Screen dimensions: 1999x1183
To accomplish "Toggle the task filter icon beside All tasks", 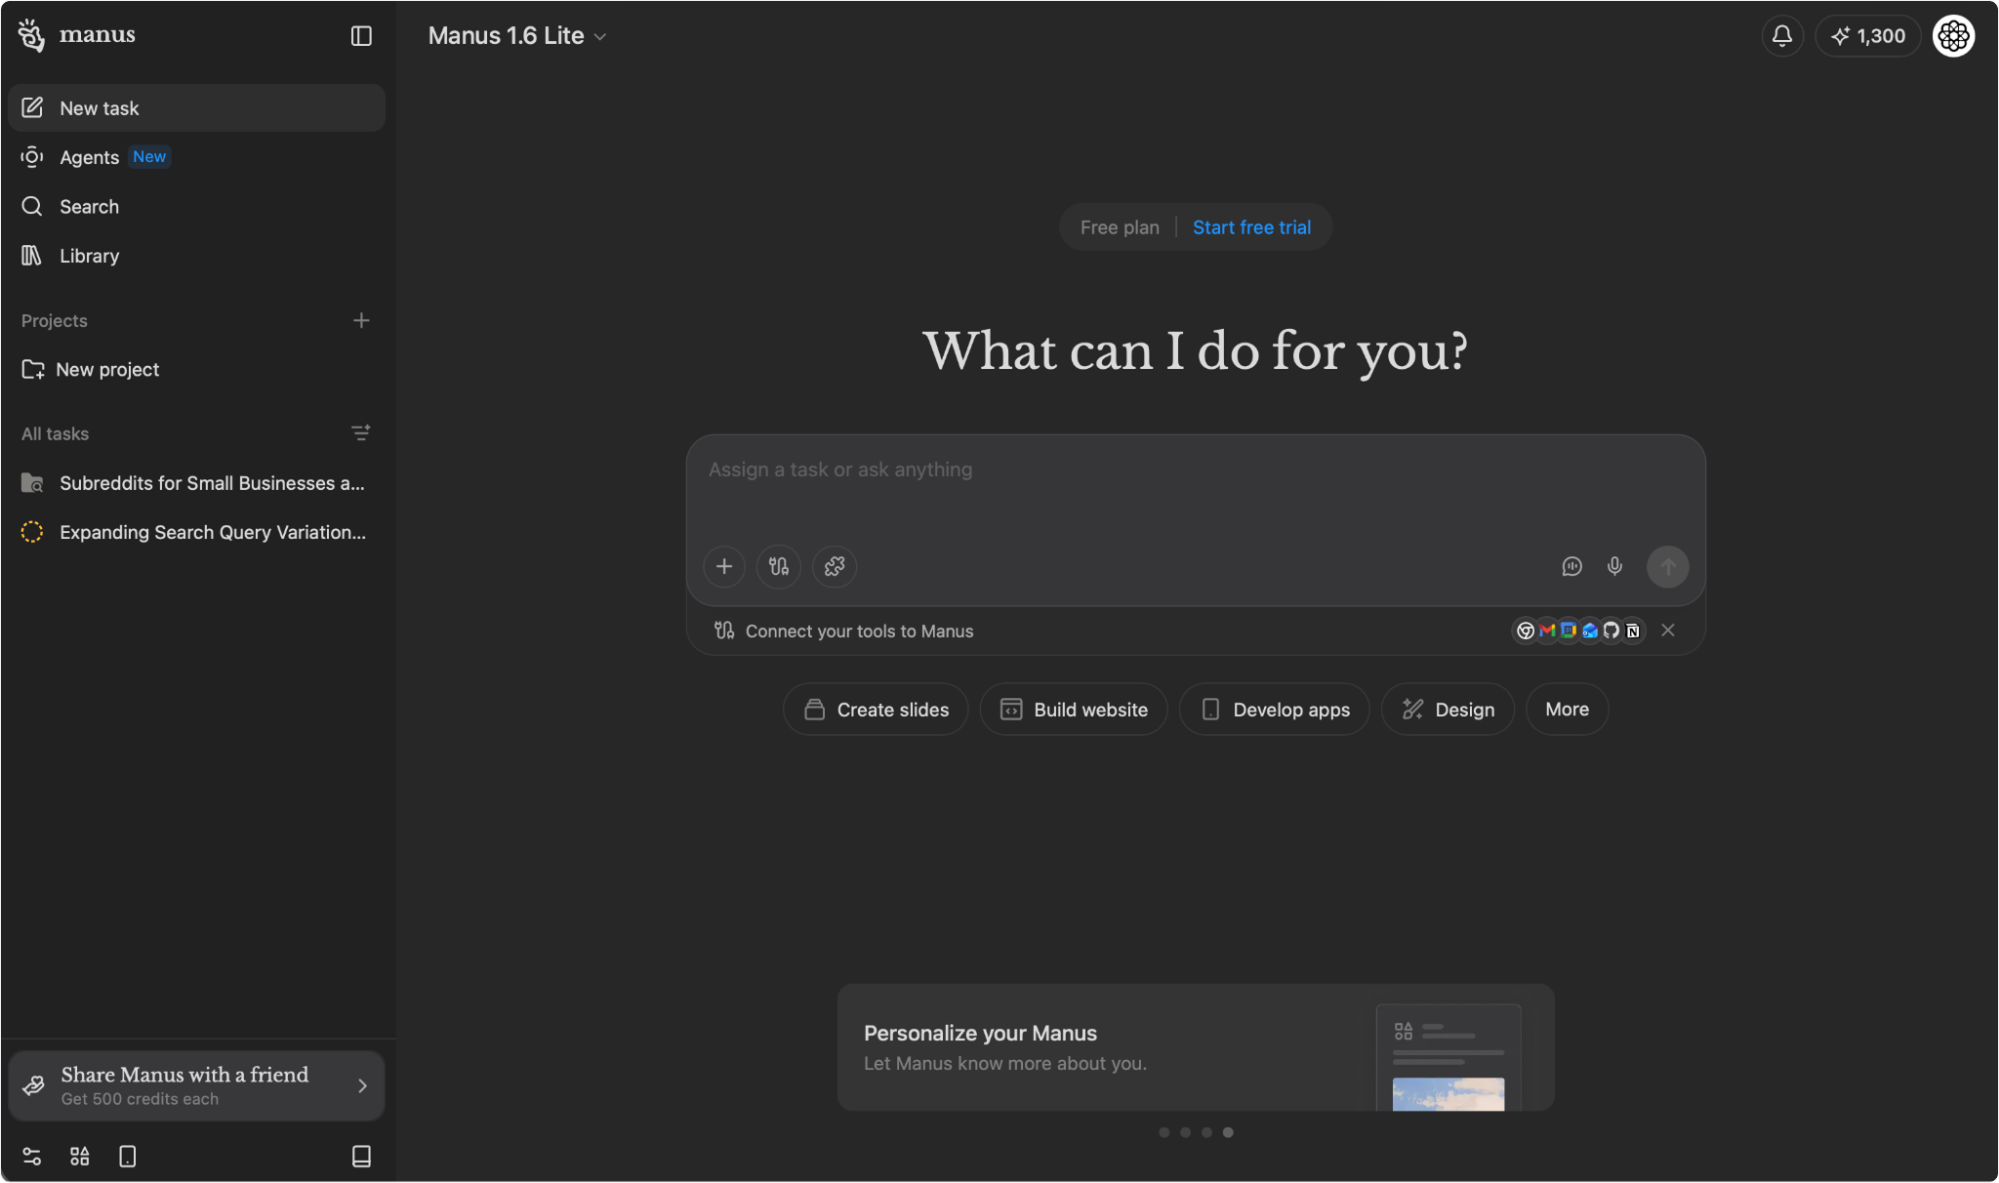I will pos(360,433).
